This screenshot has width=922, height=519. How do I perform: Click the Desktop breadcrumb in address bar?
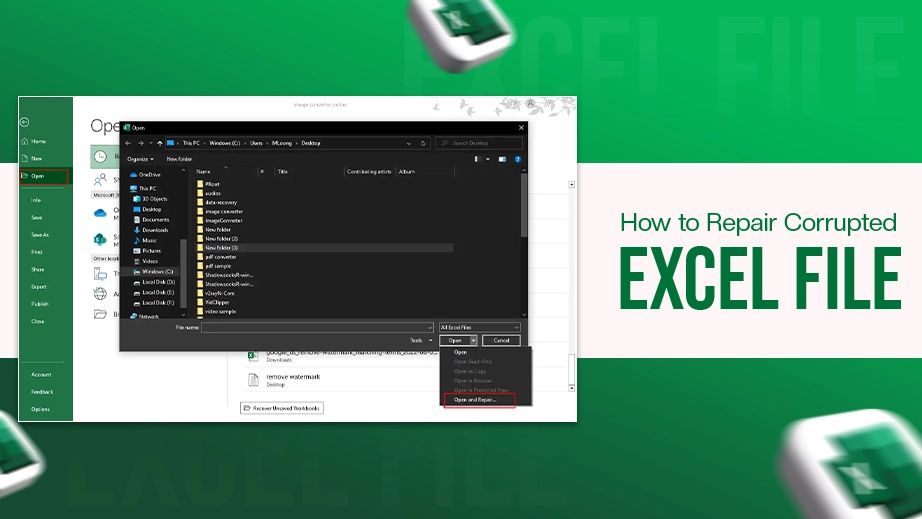[311, 143]
